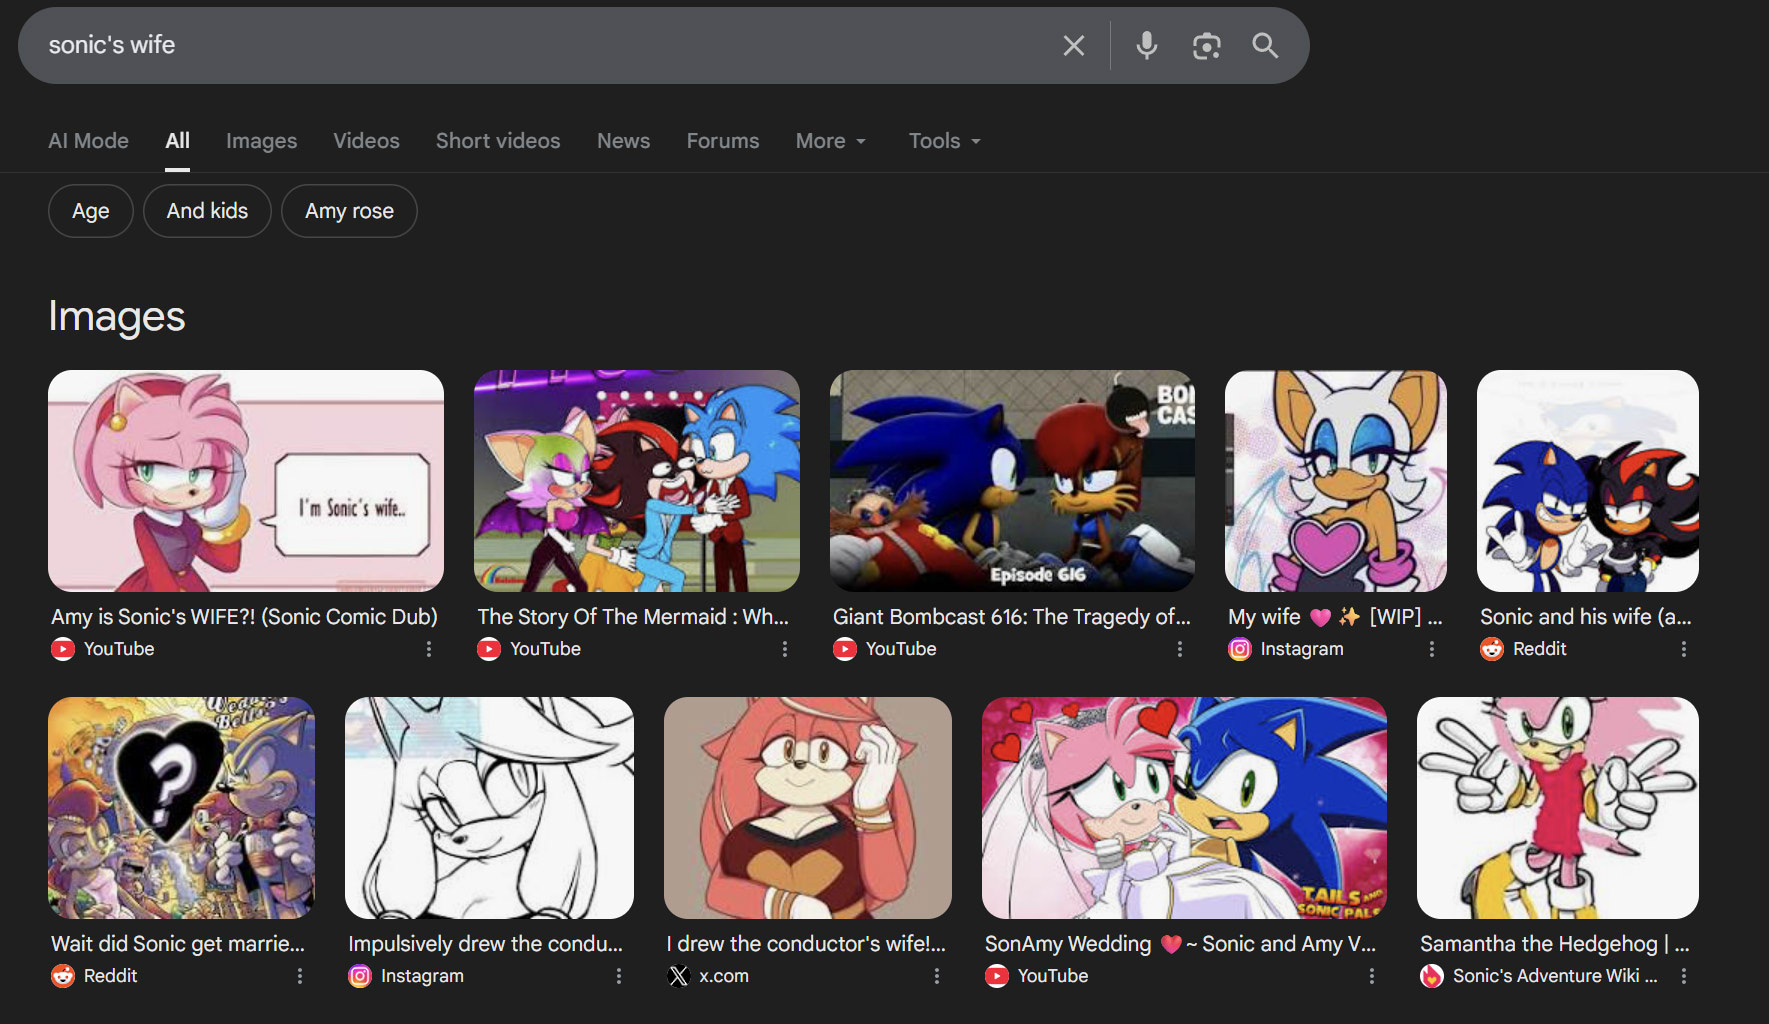This screenshot has width=1769, height=1024.
Task: Open three-dot menu for Story Of The Mermaid
Action: (x=785, y=649)
